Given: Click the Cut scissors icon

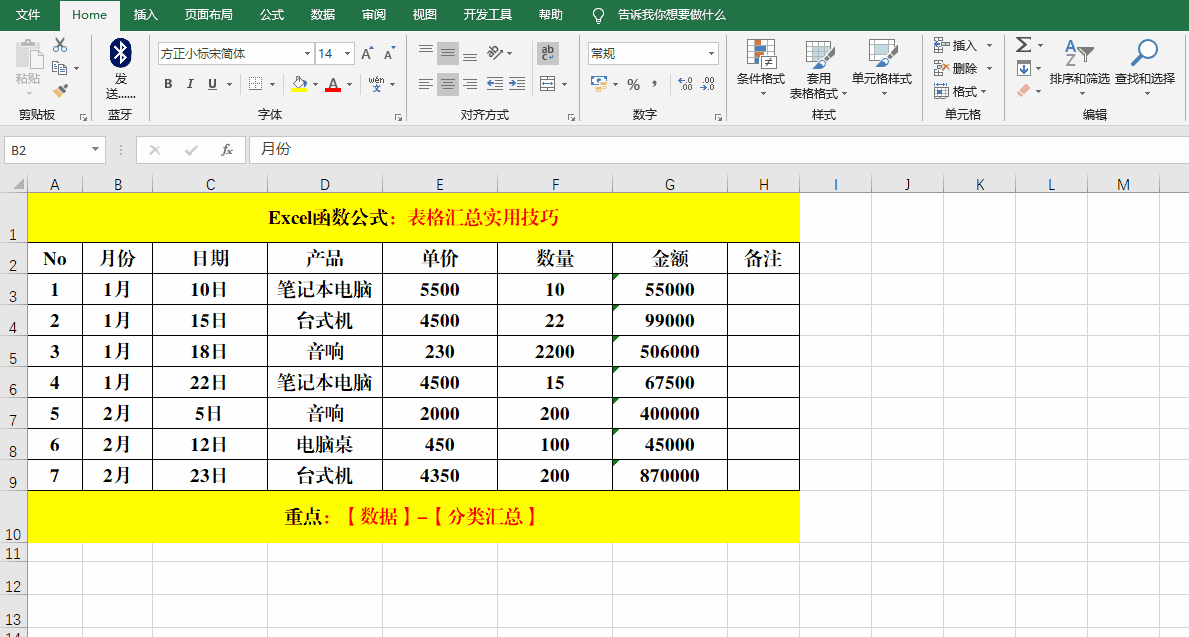Looking at the screenshot, I should pyautogui.click(x=60, y=46).
